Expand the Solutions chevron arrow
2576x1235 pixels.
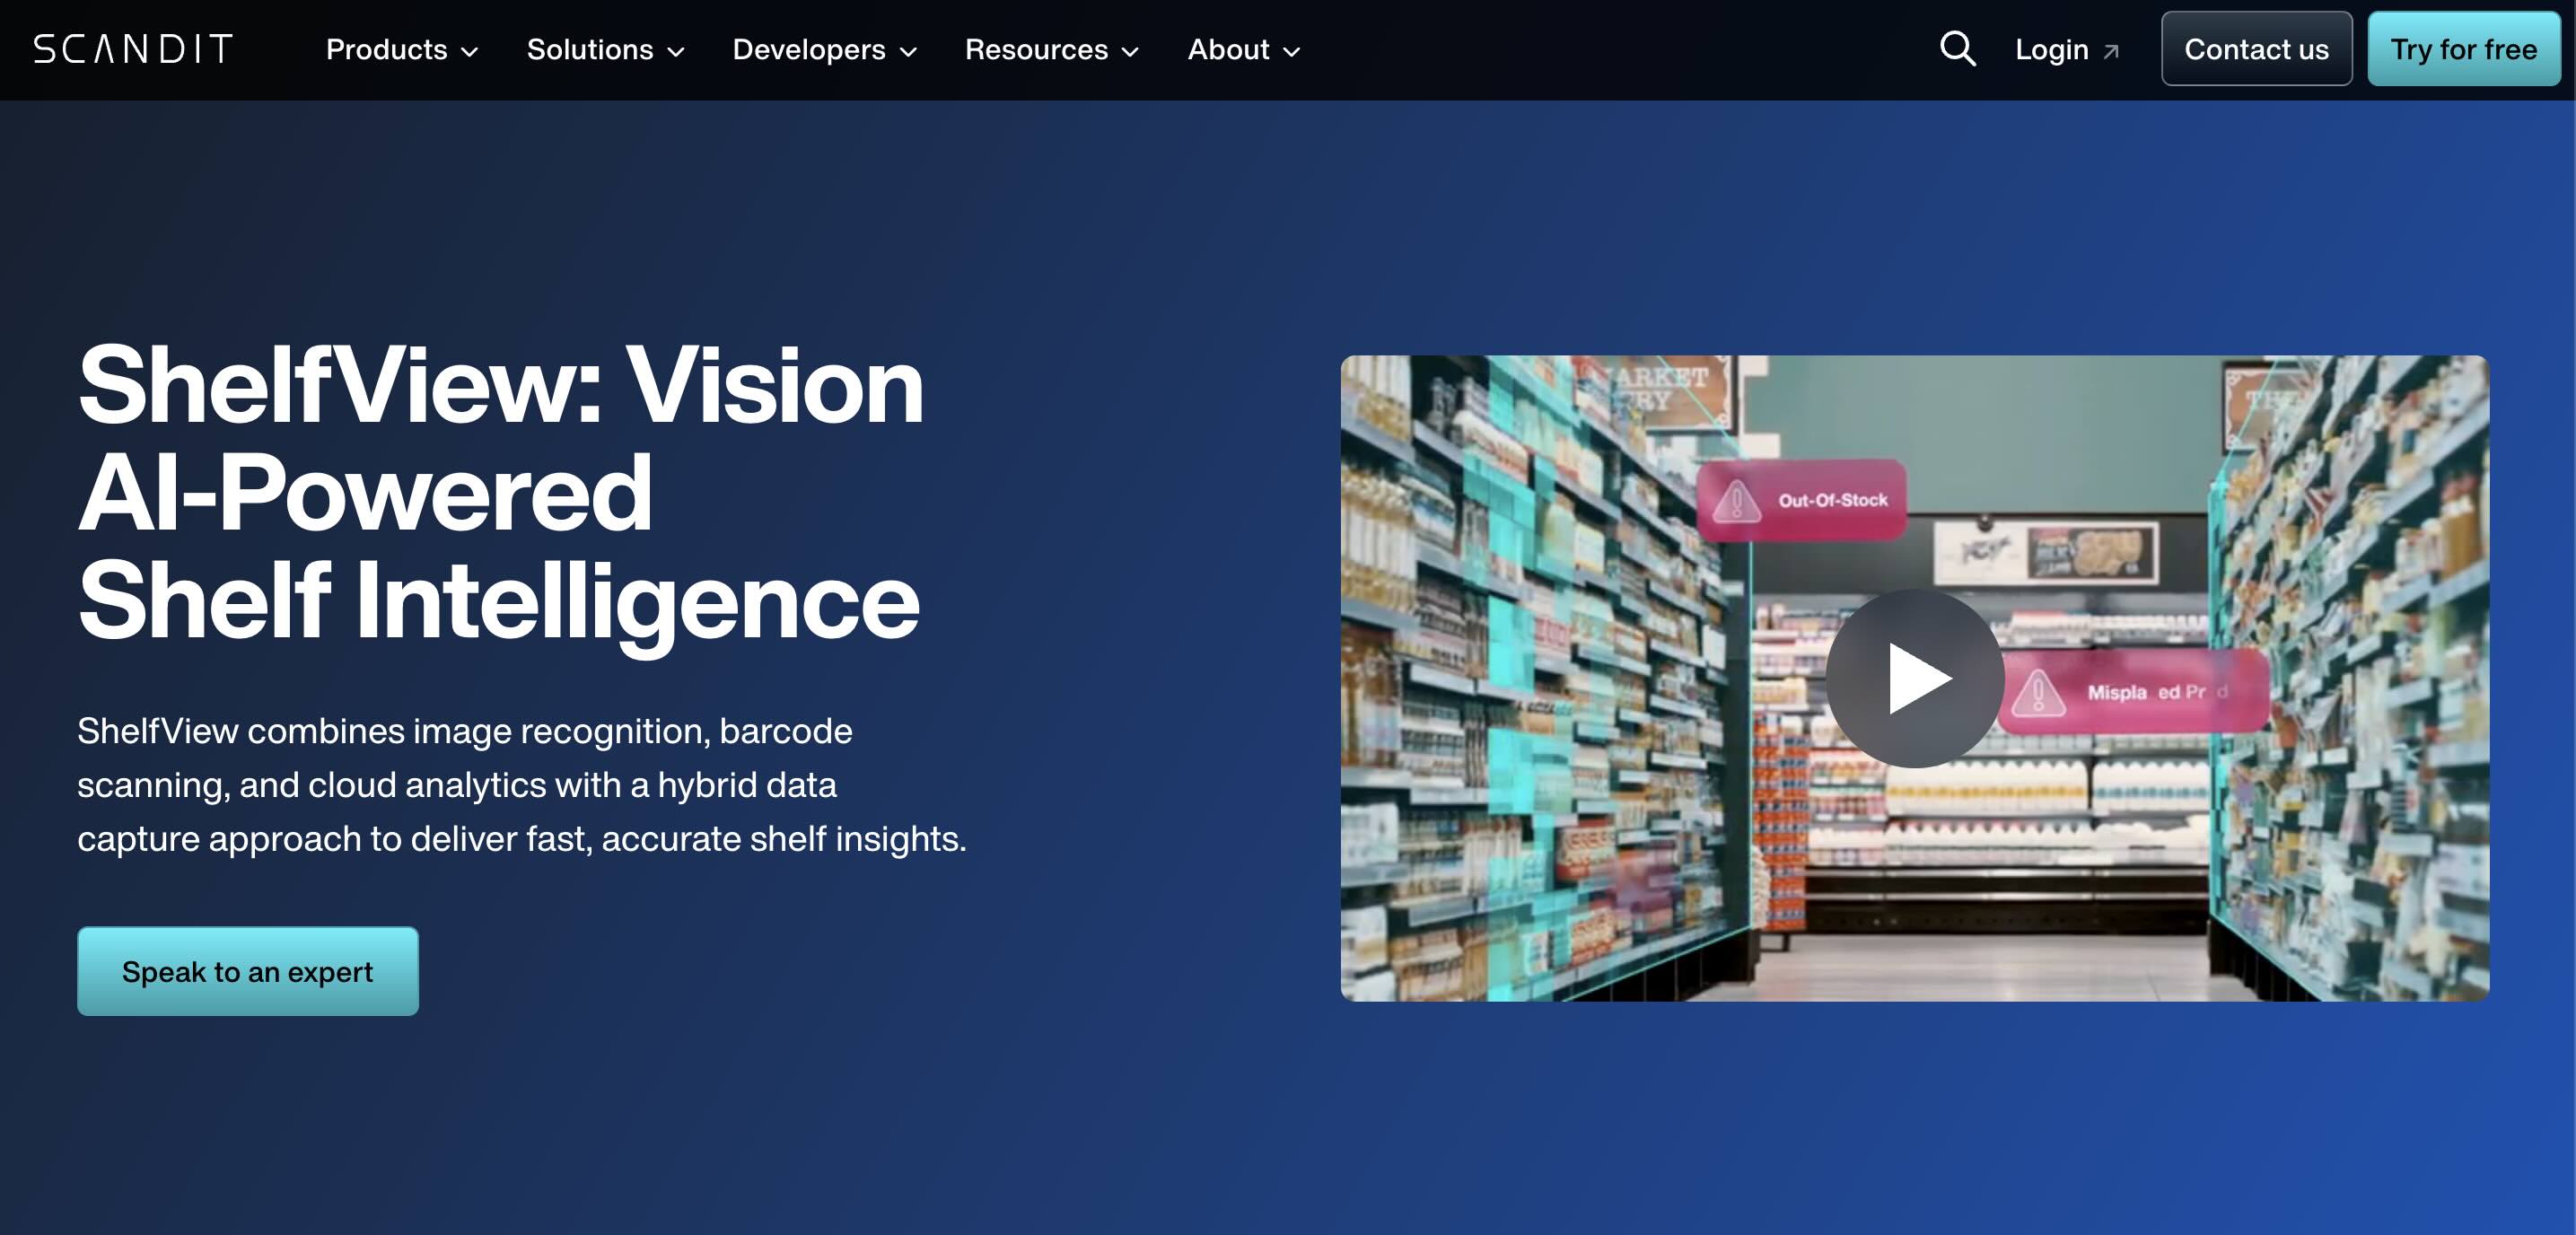point(676,52)
